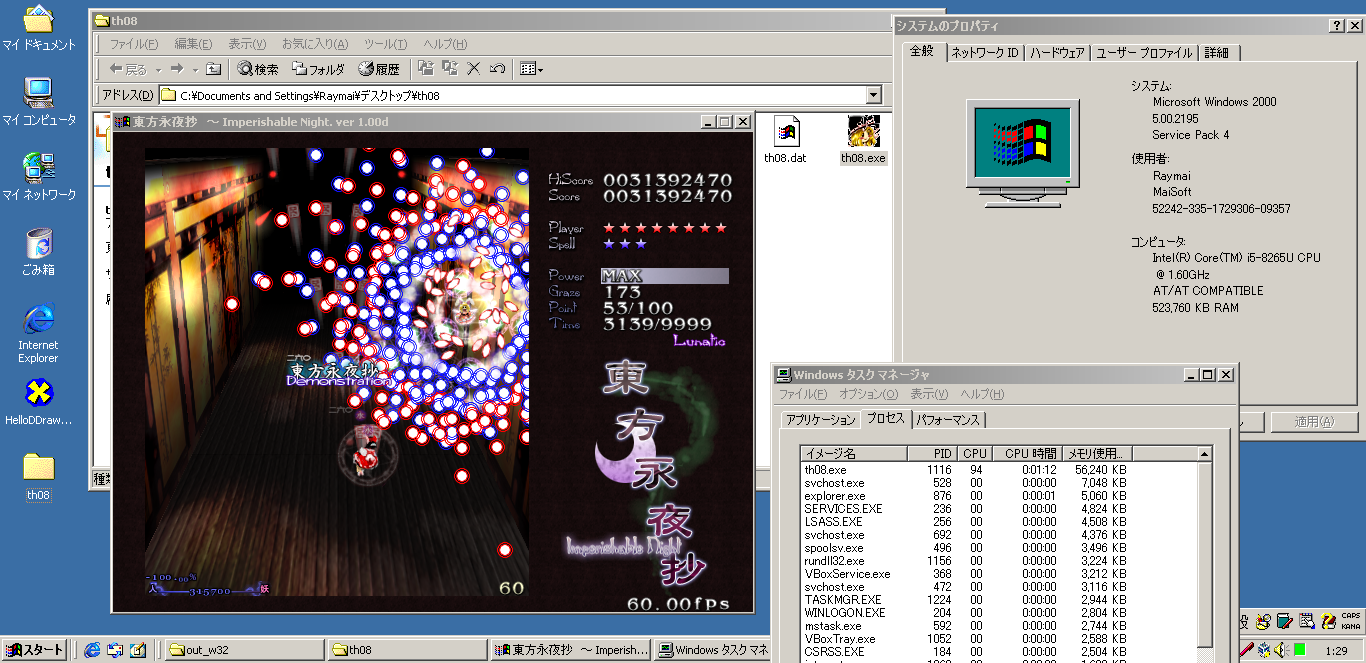Viewport: 1366px width, 663px height.
Task: Click the Forward arrow in Explorer toolbar
Action: (x=176, y=69)
